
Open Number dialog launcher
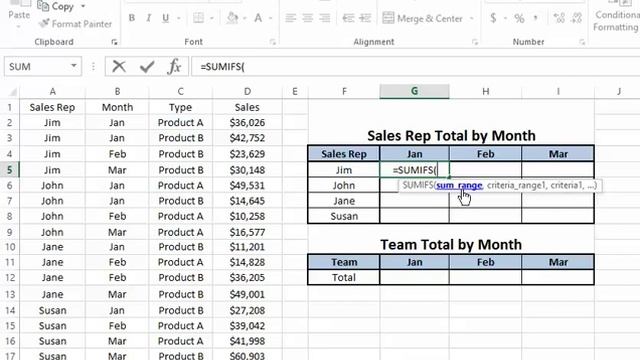(x=582, y=42)
